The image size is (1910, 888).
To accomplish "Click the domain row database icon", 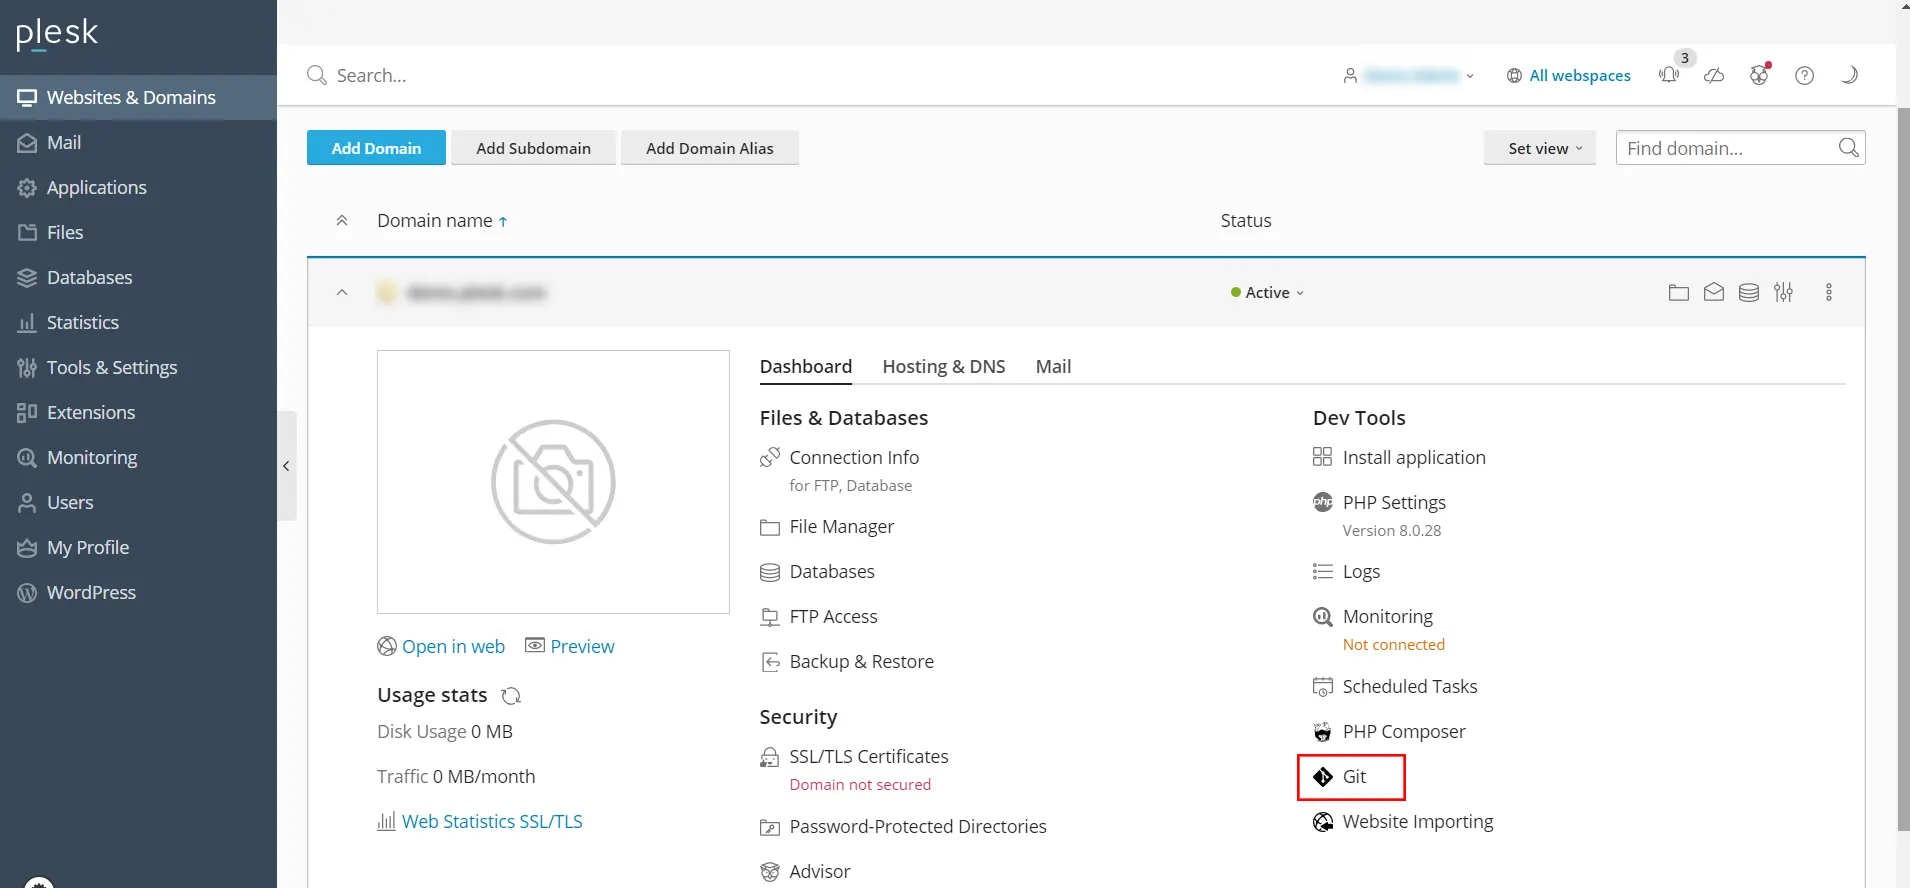I will point(1749,292).
